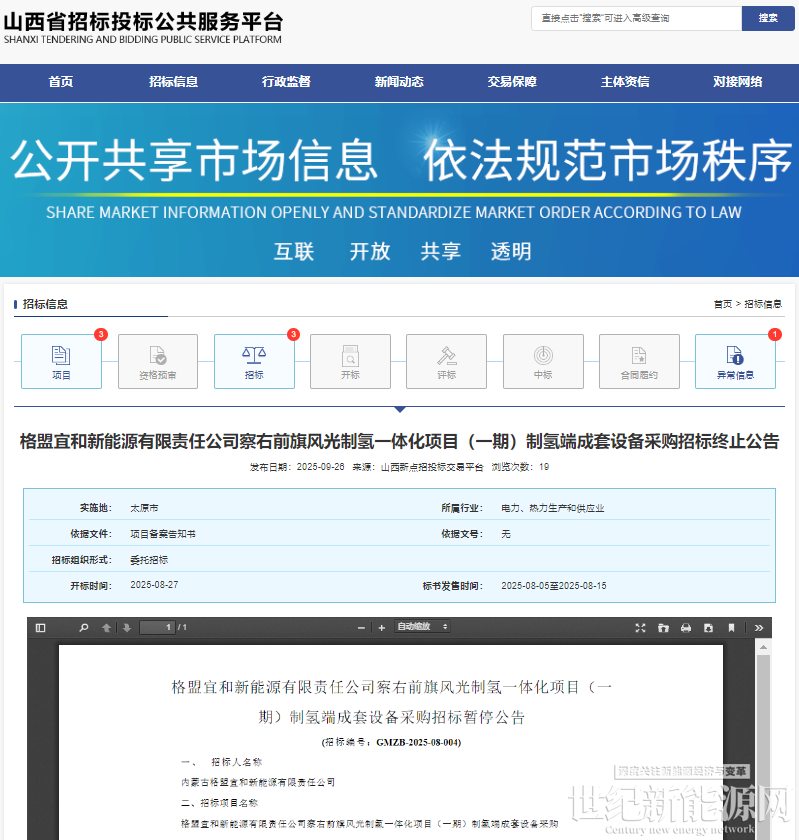The image size is (799, 840).
Task: Click the PDF page number field
Action: (x=157, y=628)
